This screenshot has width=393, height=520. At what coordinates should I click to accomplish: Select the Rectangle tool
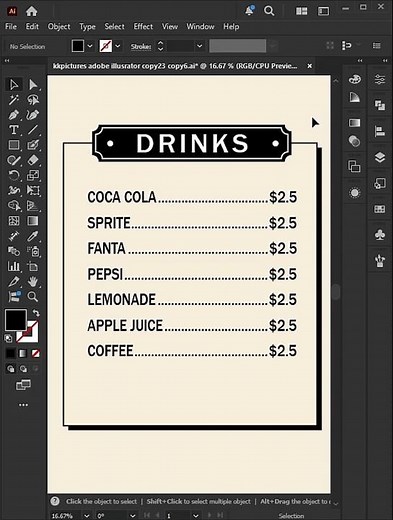click(x=14, y=145)
